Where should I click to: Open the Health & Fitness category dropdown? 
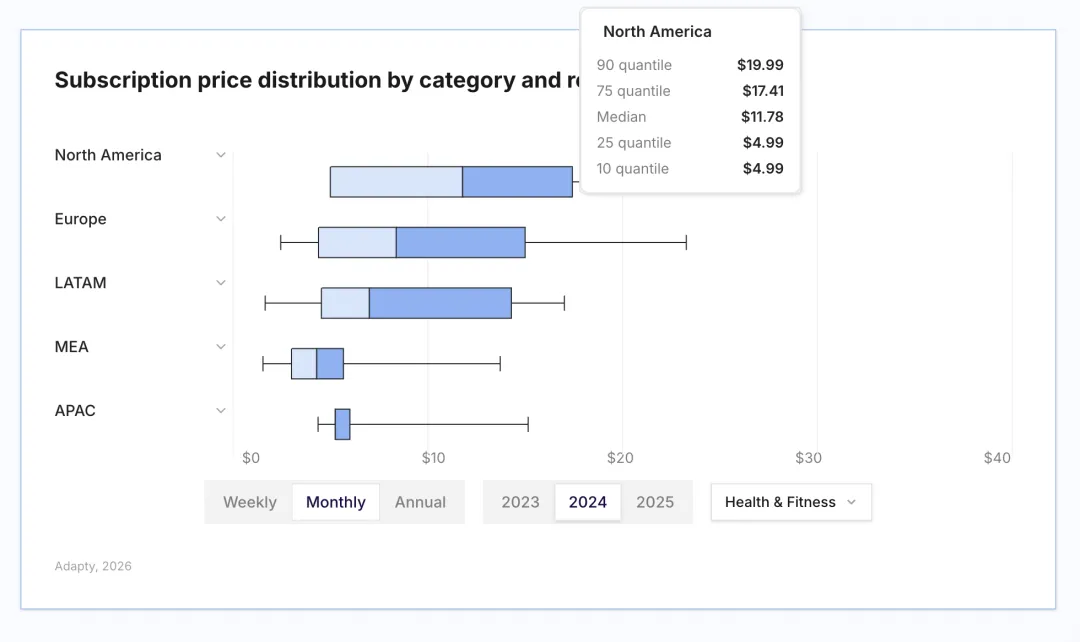791,502
